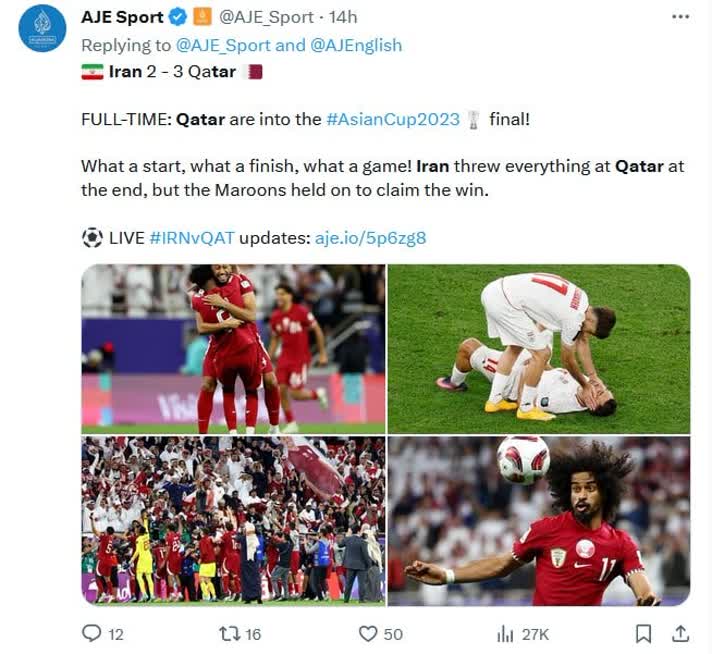
Task: Bookmark this tweet
Action: point(643,634)
